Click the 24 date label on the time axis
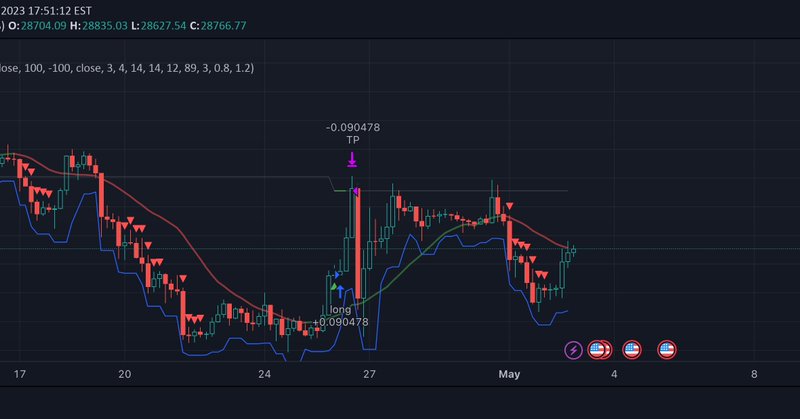The height and width of the screenshot is (419, 800). click(264, 374)
